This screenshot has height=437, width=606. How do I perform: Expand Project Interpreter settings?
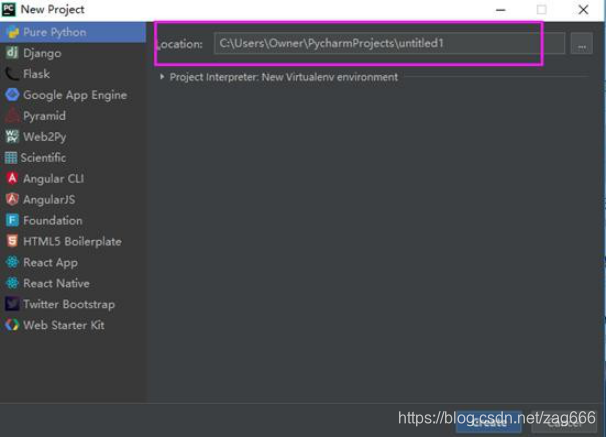(x=162, y=77)
